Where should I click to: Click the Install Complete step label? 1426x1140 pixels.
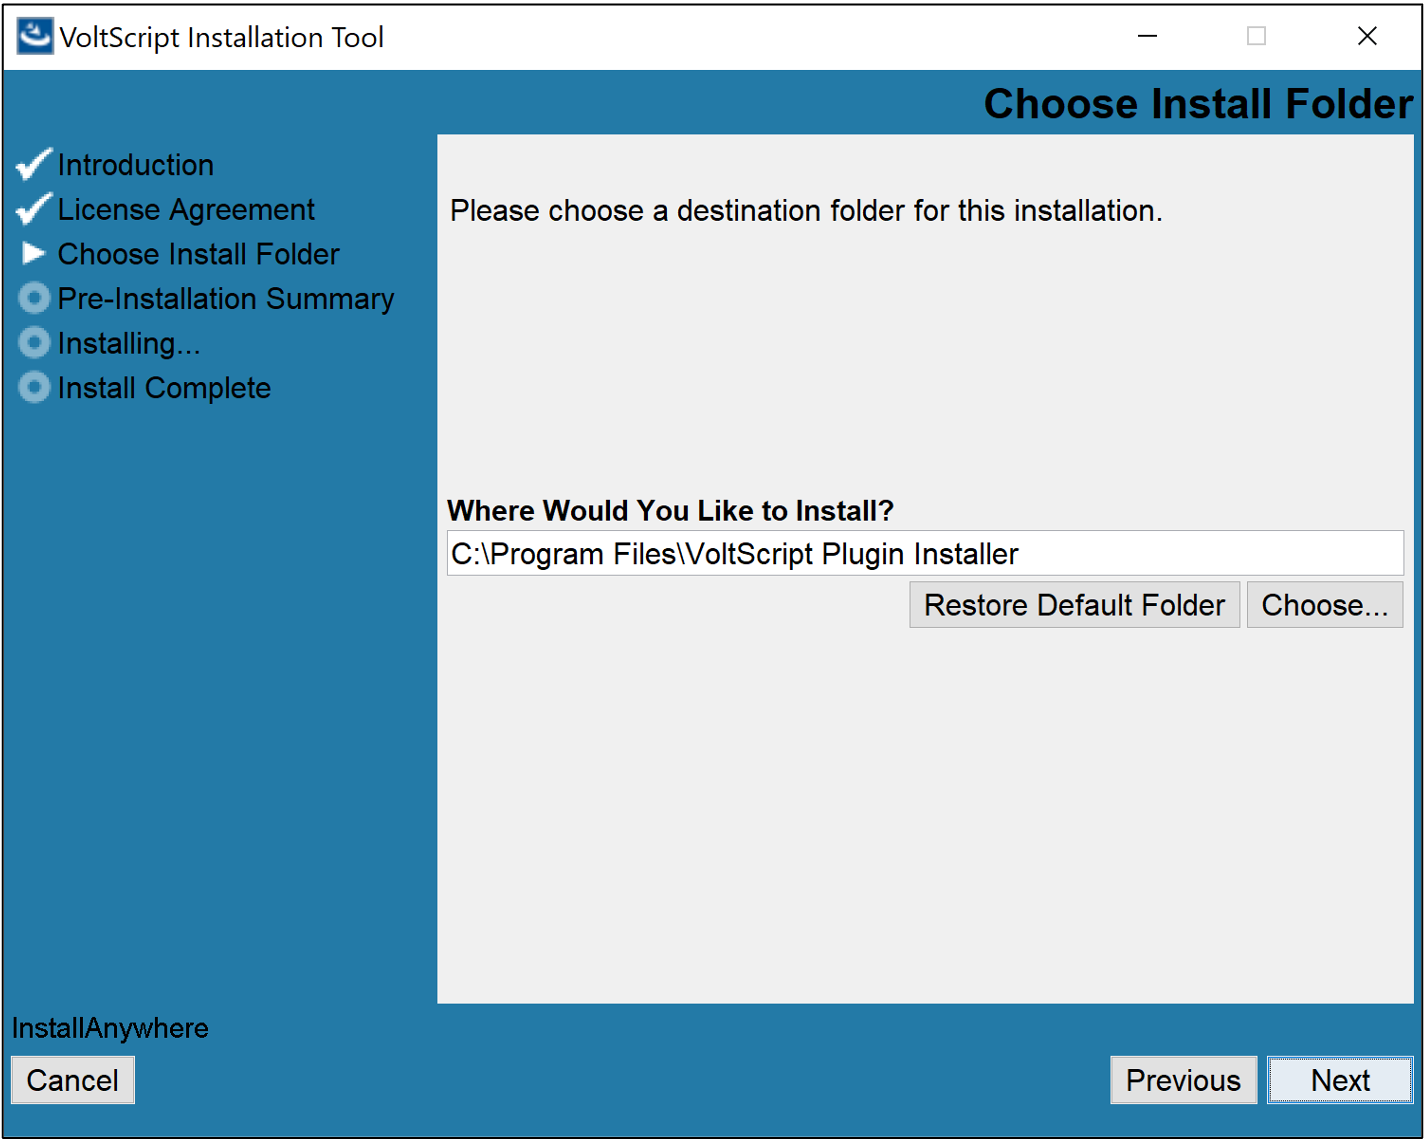click(x=164, y=388)
